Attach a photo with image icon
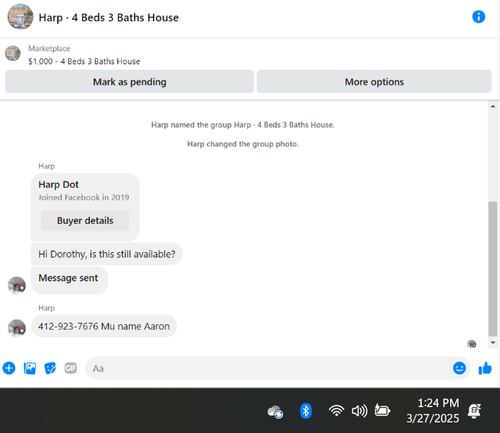 [x=30, y=368]
